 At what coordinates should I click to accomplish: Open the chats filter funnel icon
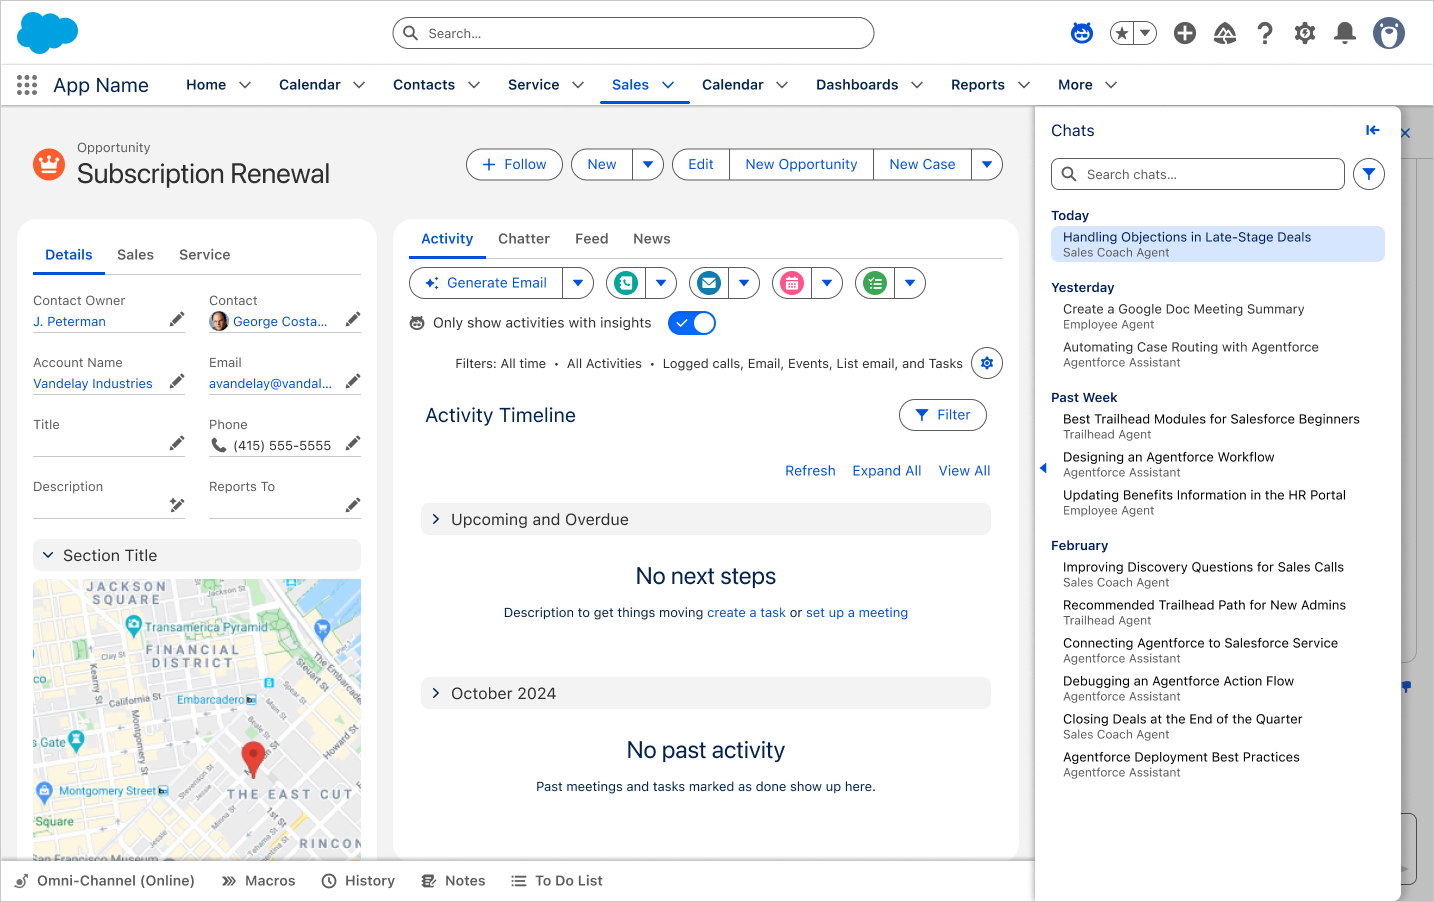tap(1369, 174)
